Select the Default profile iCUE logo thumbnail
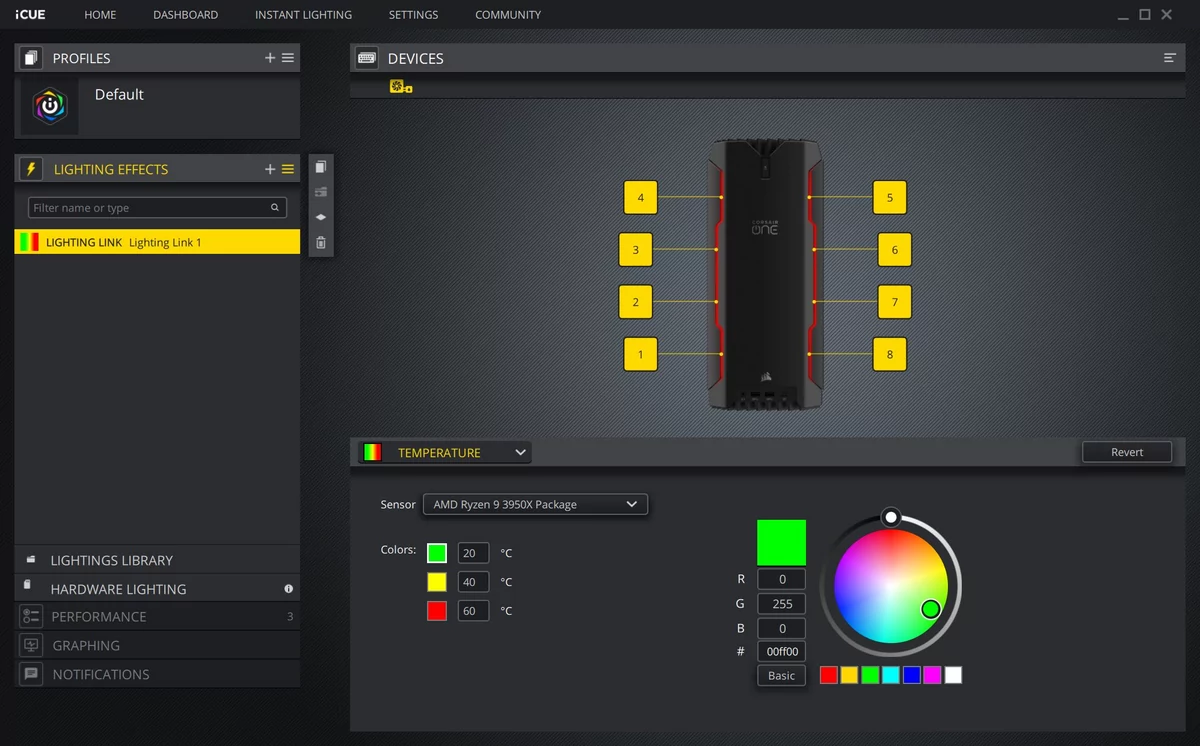The image size is (1200, 746). 50,107
